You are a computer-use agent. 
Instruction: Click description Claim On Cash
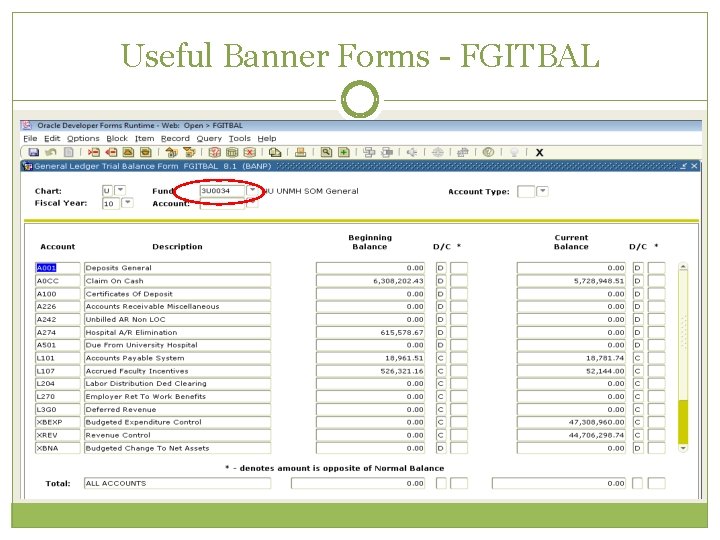pyautogui.click(x=177, y=281)
